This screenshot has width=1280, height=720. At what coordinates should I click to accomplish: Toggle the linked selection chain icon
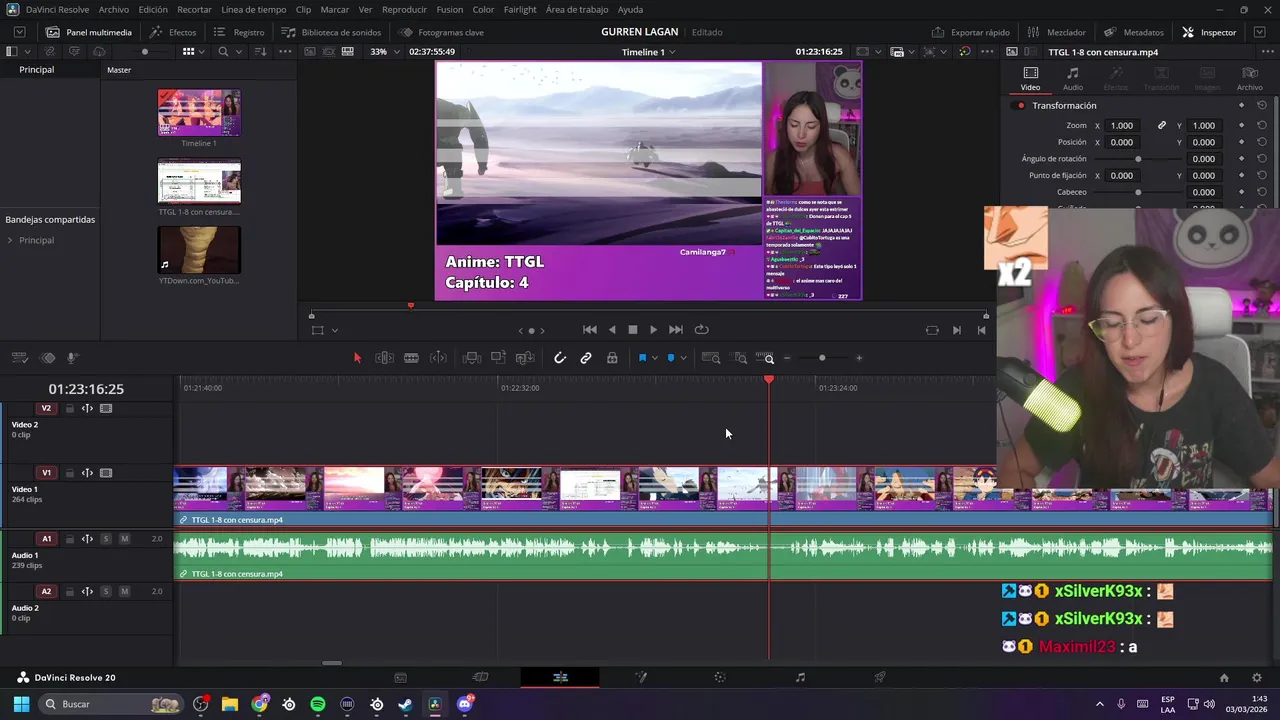pos(586,358)
